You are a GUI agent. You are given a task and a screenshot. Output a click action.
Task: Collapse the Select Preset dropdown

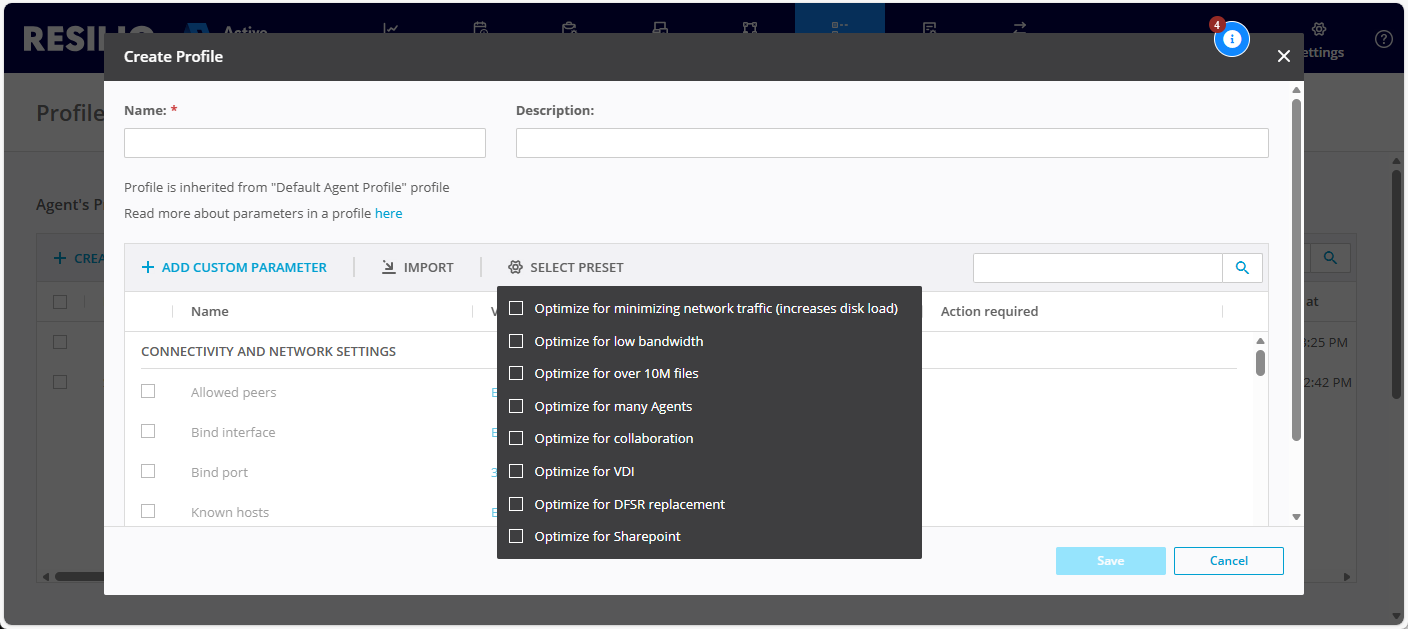pos(566,268)
